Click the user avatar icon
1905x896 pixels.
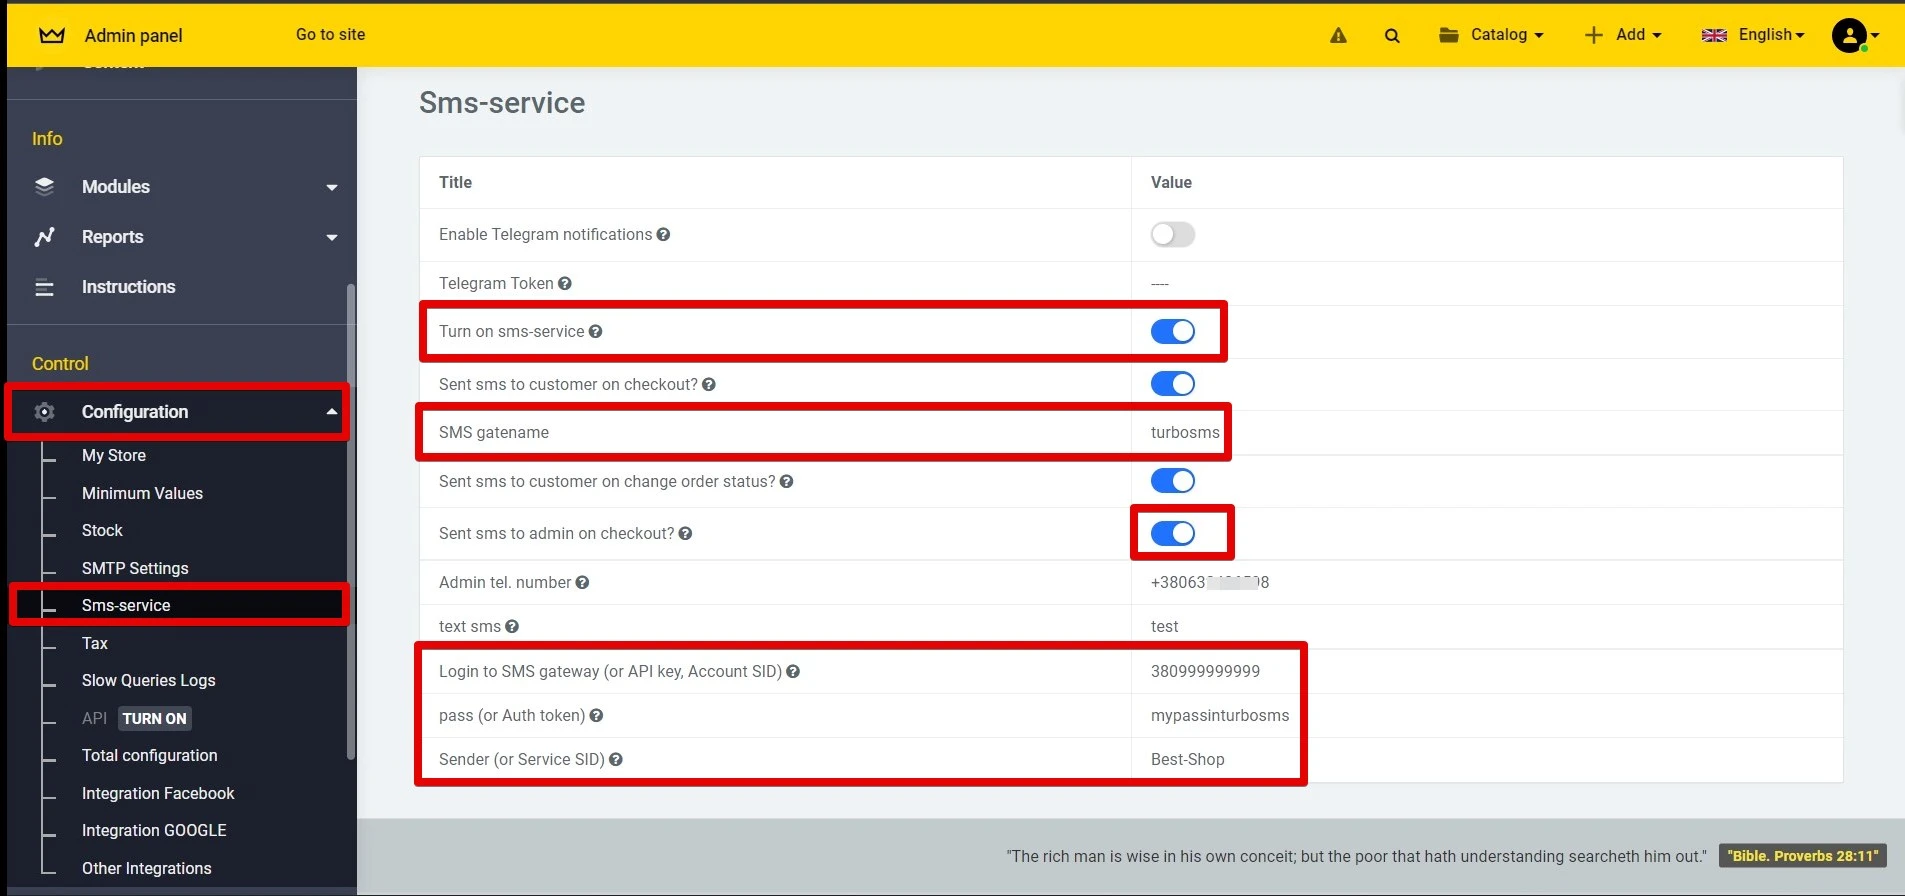[1849, 36]
